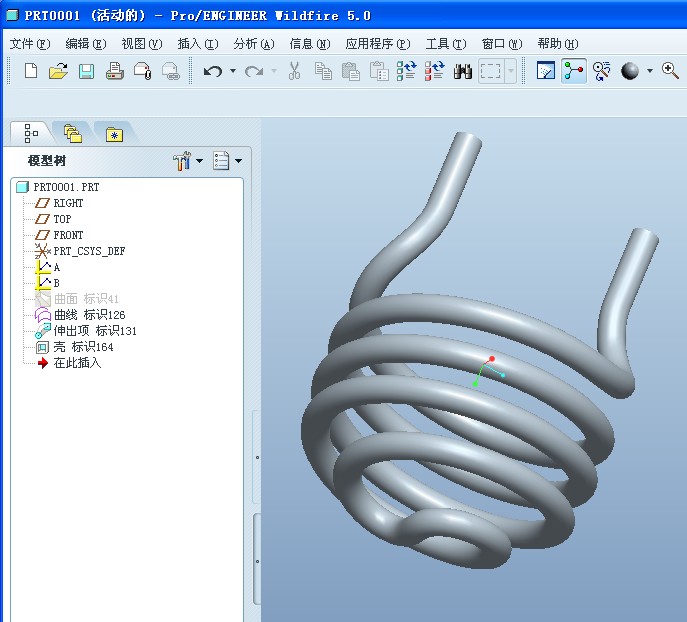Select PRT_CSYS_DEF coordinate system
The width and height of the screenshot is (687, 622).
point(80,251)
